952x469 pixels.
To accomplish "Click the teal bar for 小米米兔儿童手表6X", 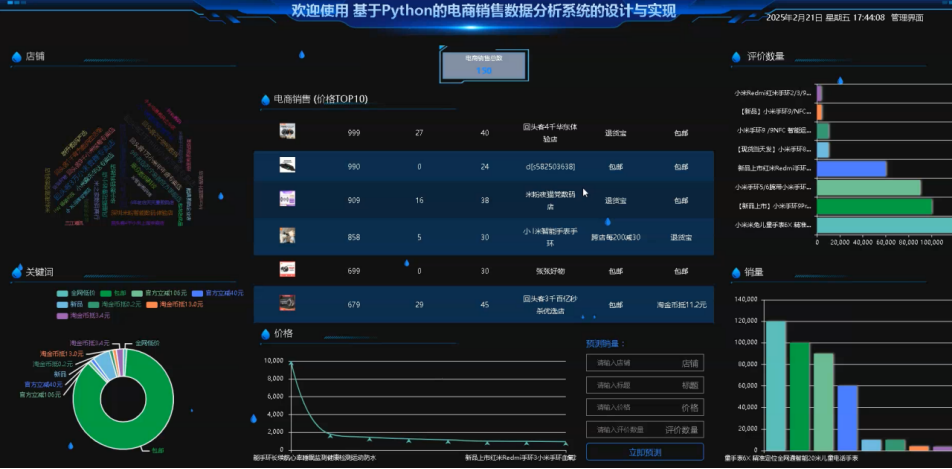I will click(884, 225).
